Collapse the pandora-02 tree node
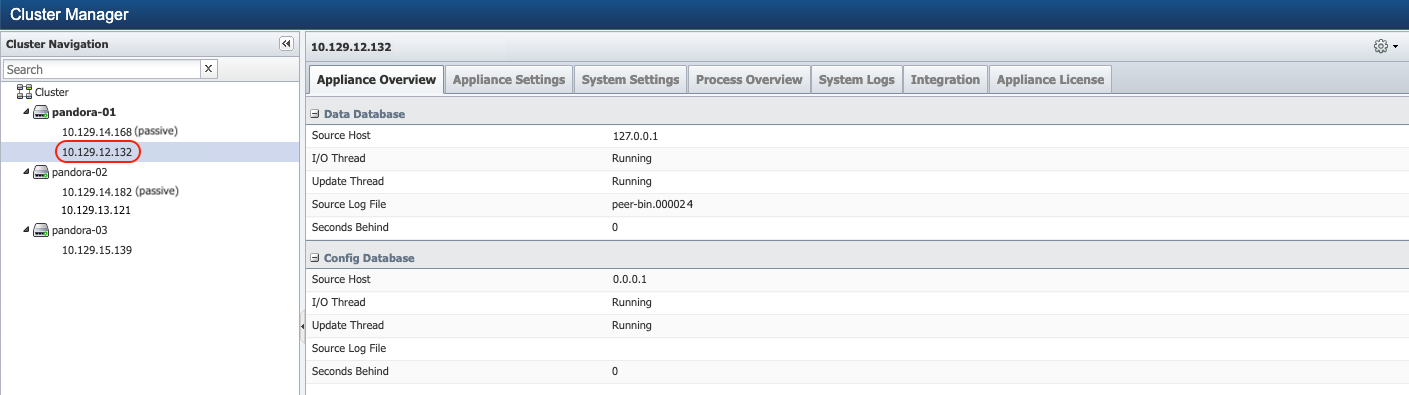 (x=26, y=172)
